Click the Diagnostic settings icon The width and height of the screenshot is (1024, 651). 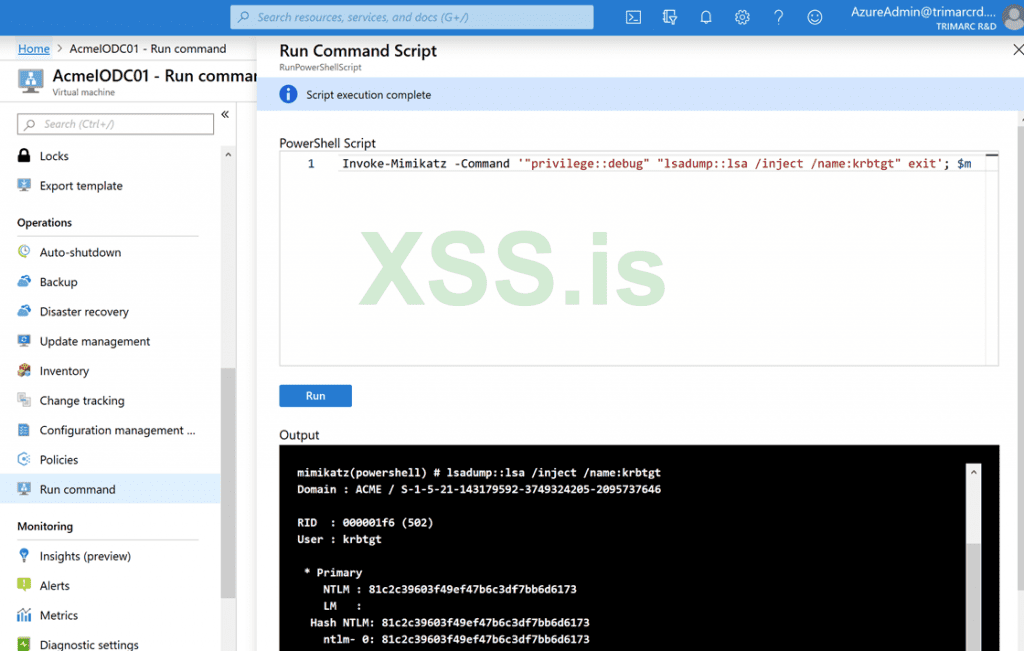(24, 644)
